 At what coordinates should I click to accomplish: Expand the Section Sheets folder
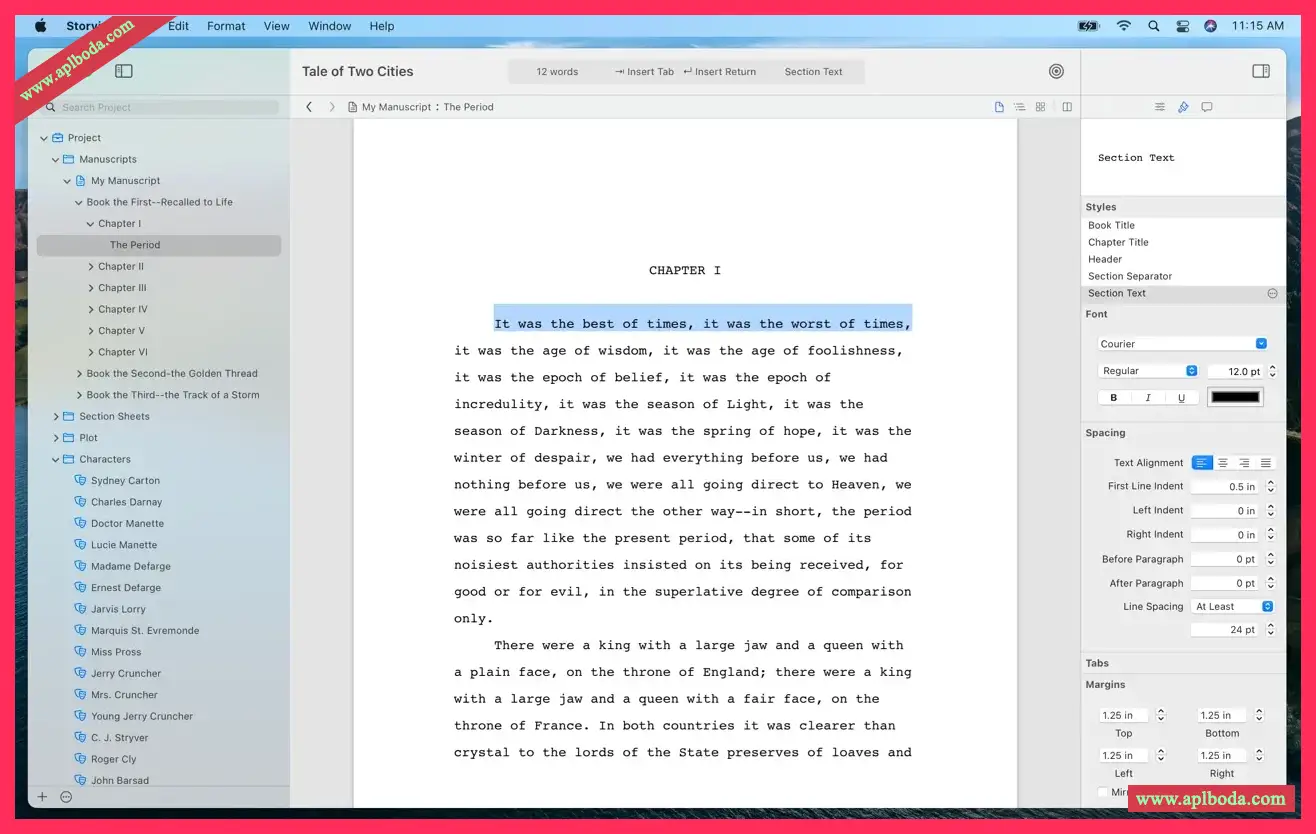56,417
